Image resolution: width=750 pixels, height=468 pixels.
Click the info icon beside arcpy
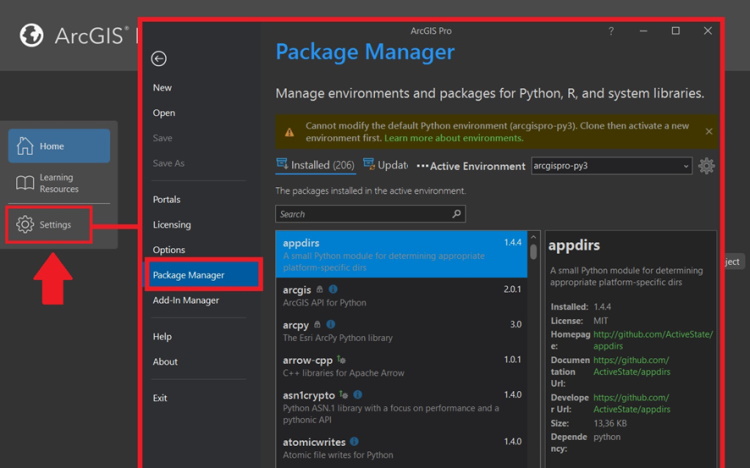click(331, 324)
